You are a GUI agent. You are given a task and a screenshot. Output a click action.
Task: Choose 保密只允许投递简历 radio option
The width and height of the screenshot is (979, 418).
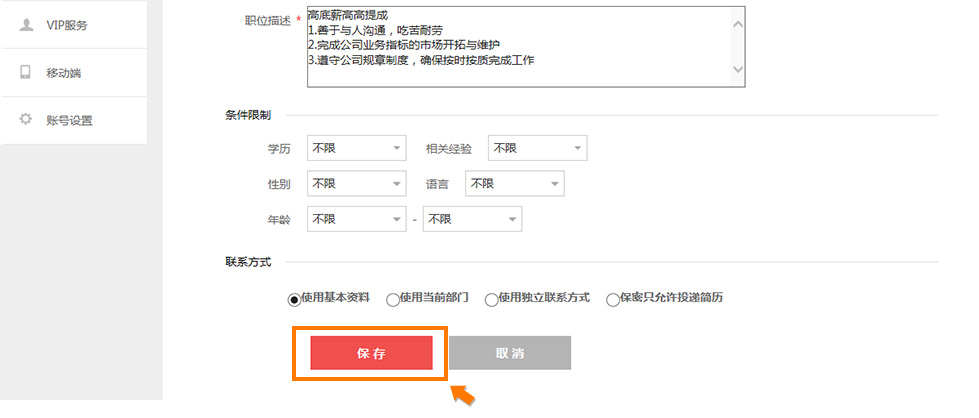click(x=612, y=300)
